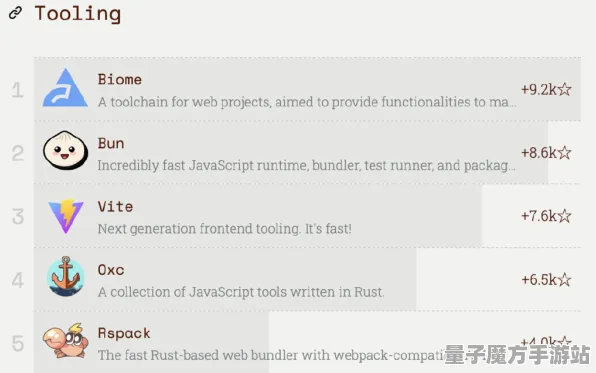Follow the Vite project link
Screen dimensions: 596x373
click(x=116, y=206)
